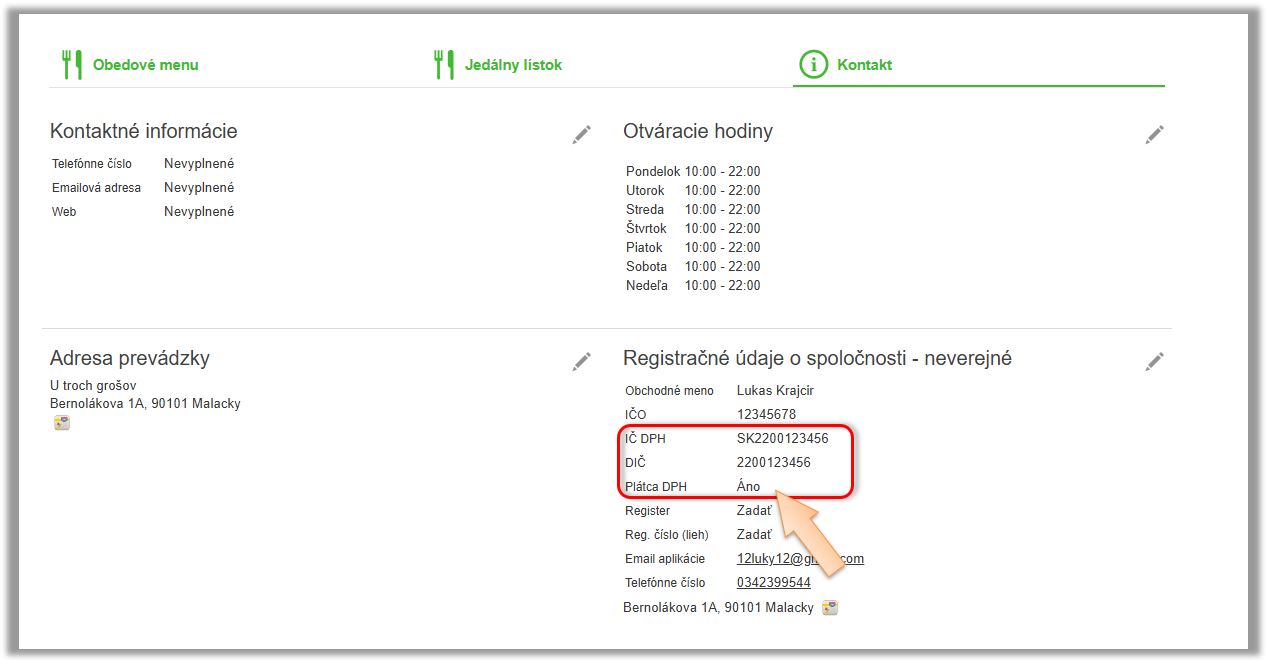This screenshot has width=1268, height=660.
Task: Edit Adresa prevádzky using pencil icon
Action: tap(581, 362)
